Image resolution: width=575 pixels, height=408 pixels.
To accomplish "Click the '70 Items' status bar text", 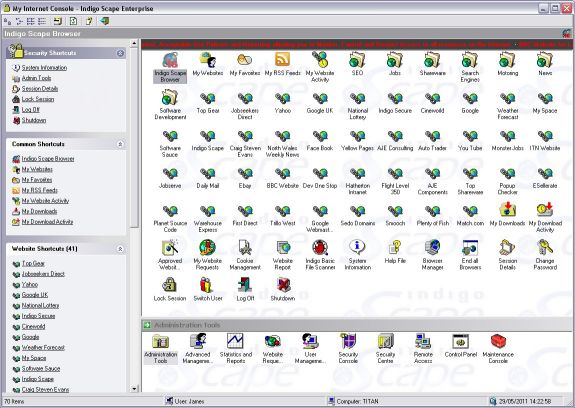I will [x=14, y=401].
